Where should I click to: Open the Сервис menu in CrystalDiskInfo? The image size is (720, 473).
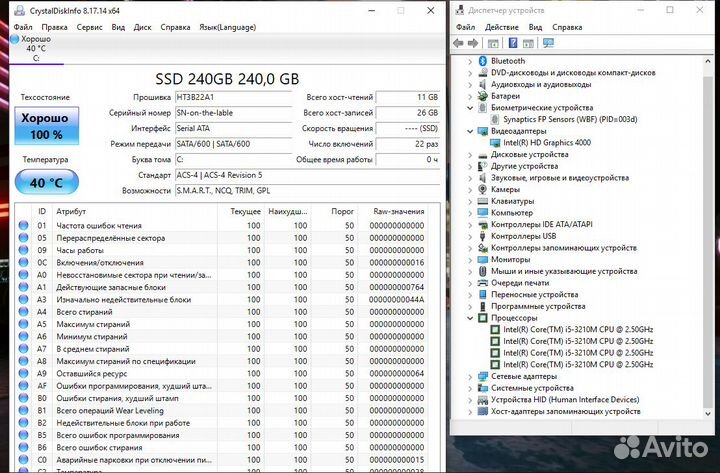pos(90,27)
